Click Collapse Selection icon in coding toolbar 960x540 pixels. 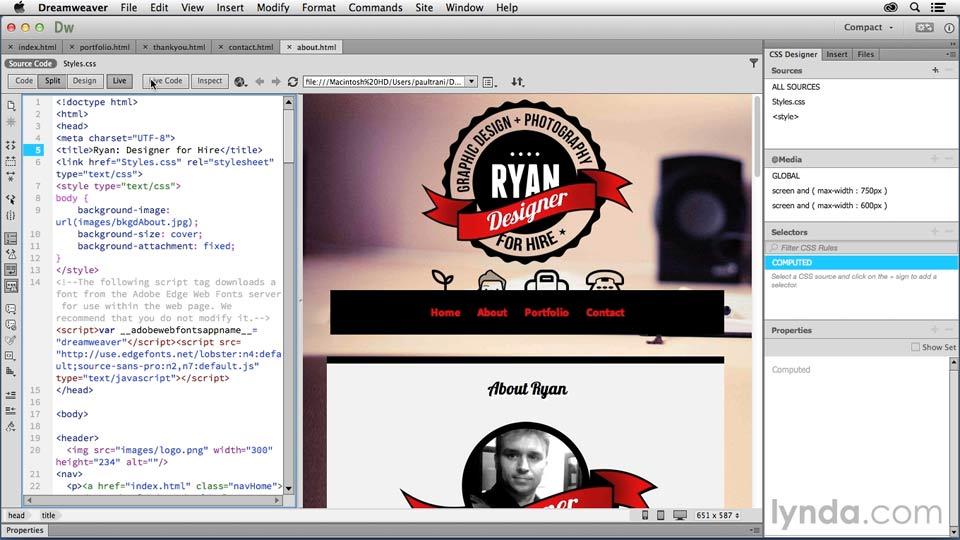pyautogui.click(x=11, y=161)
